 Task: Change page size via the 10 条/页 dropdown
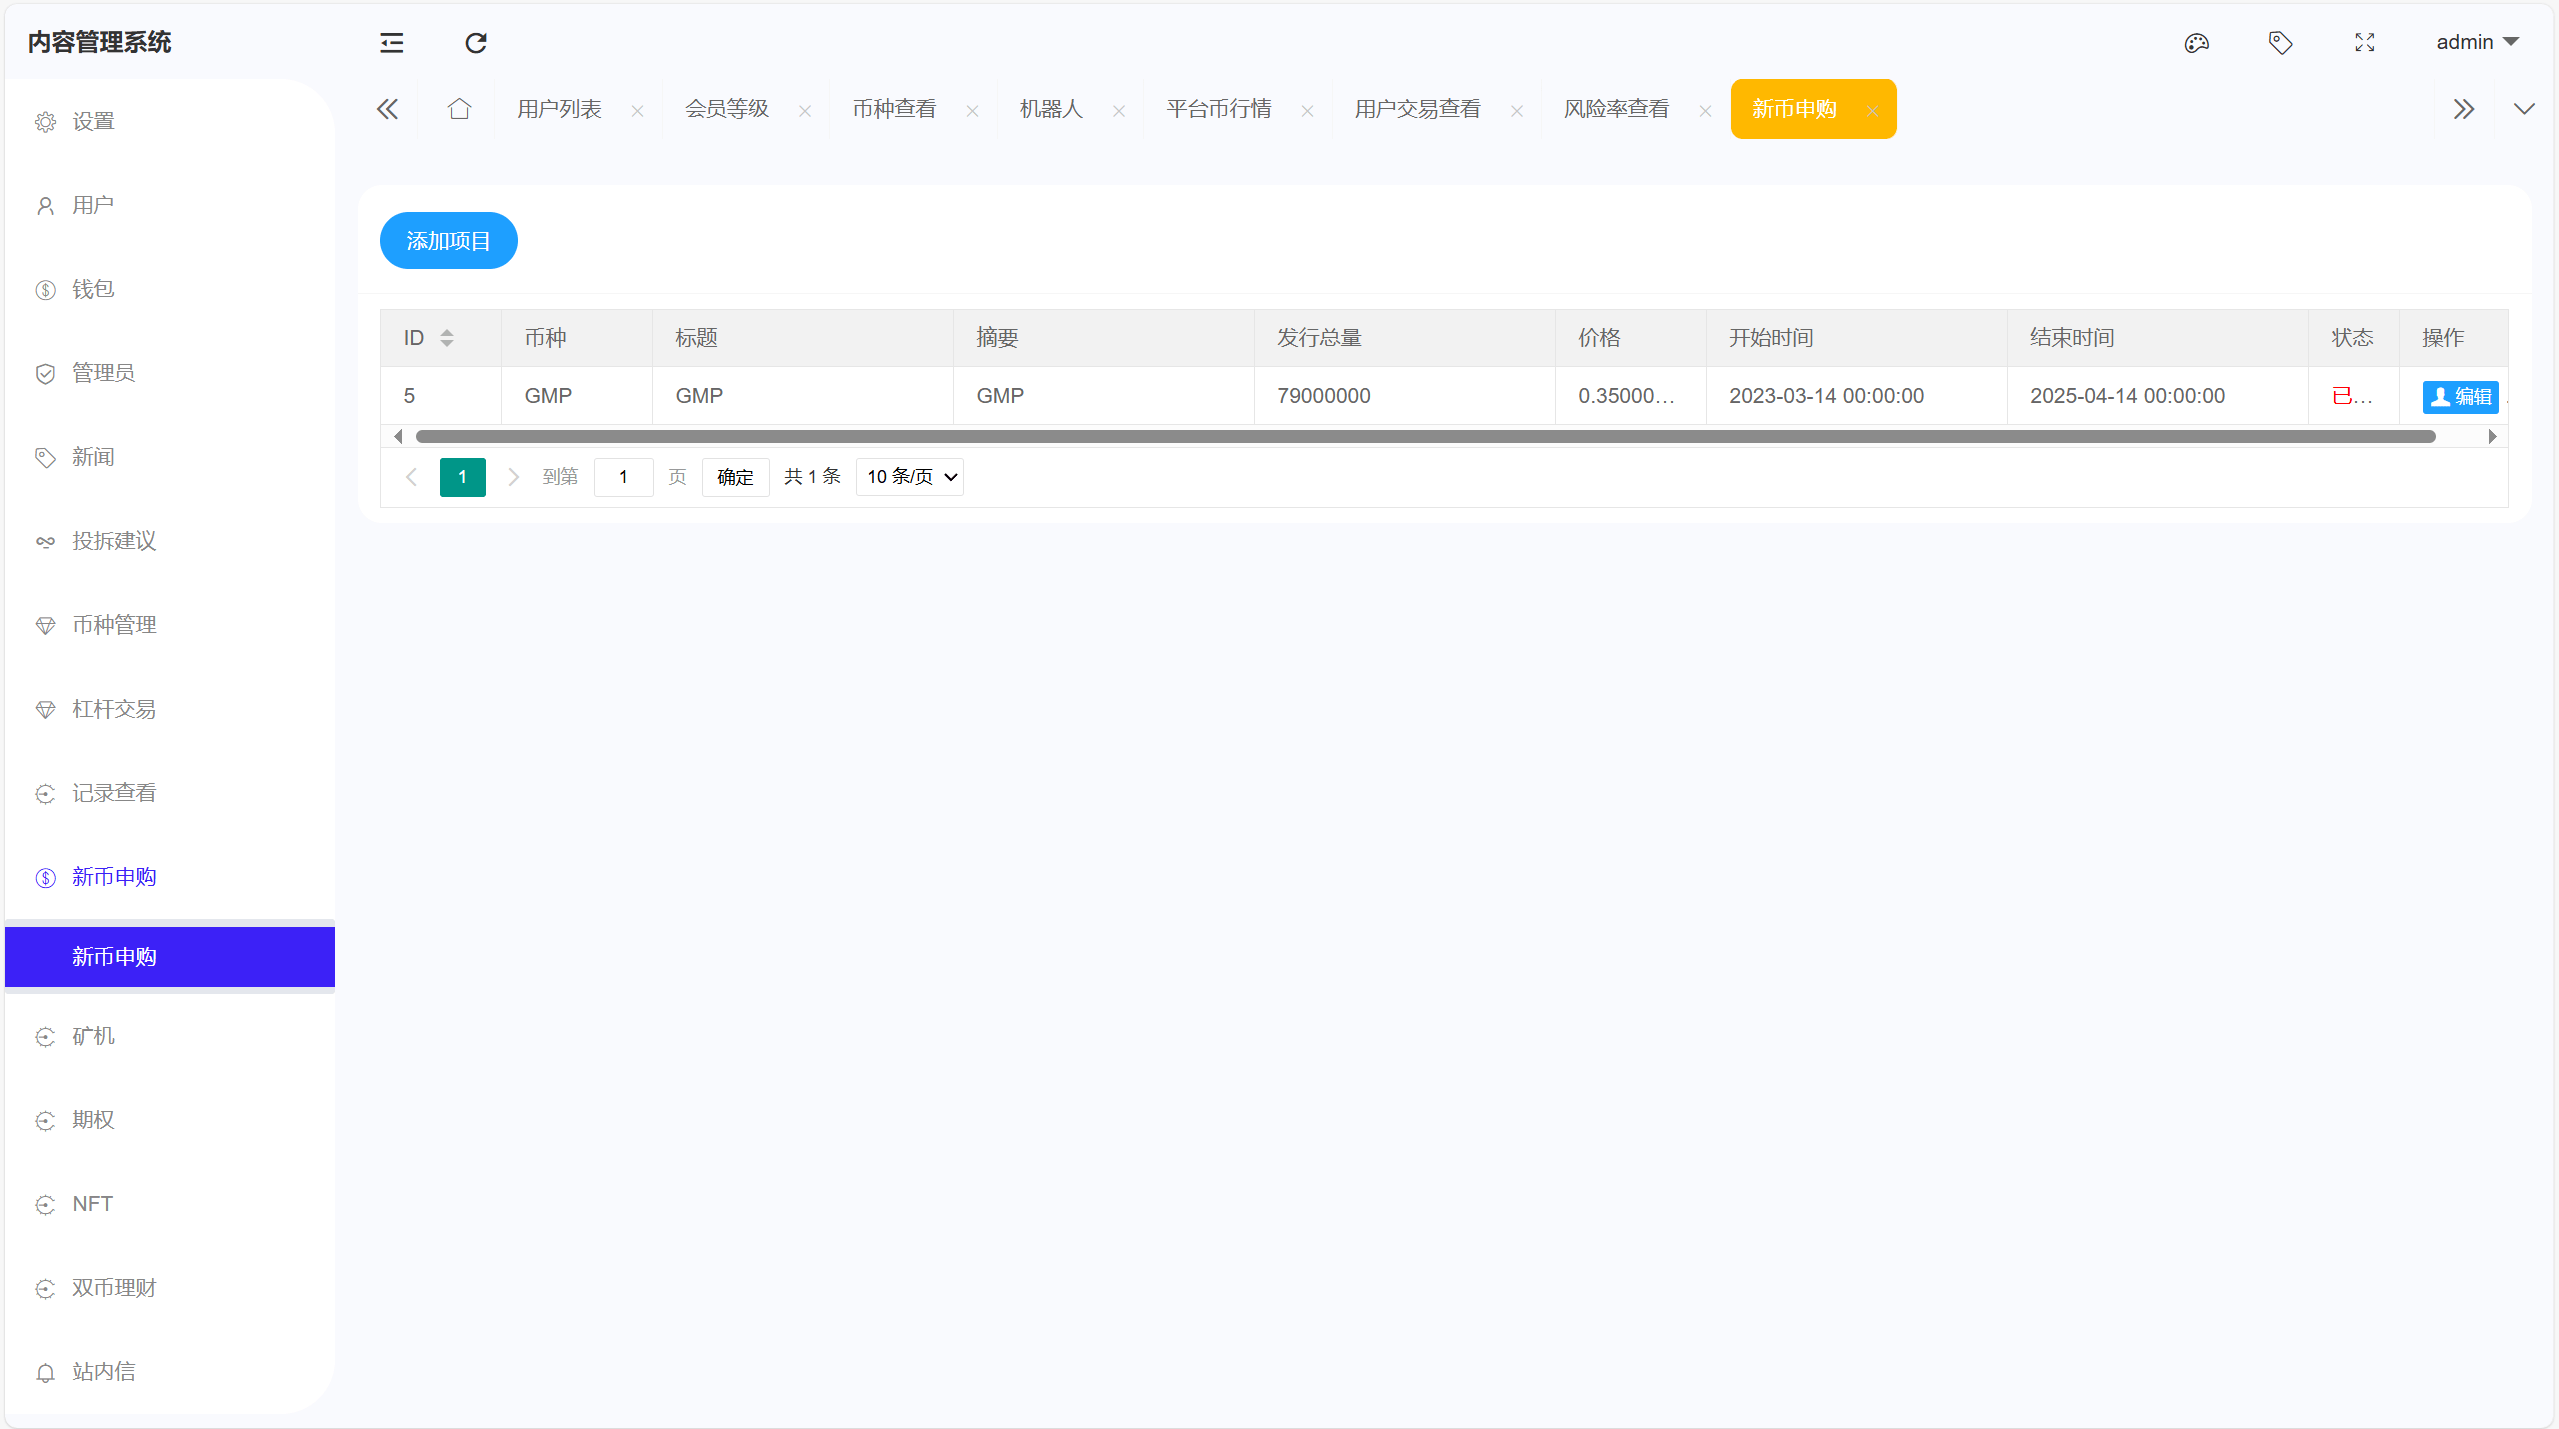click(x=908, y=476)
